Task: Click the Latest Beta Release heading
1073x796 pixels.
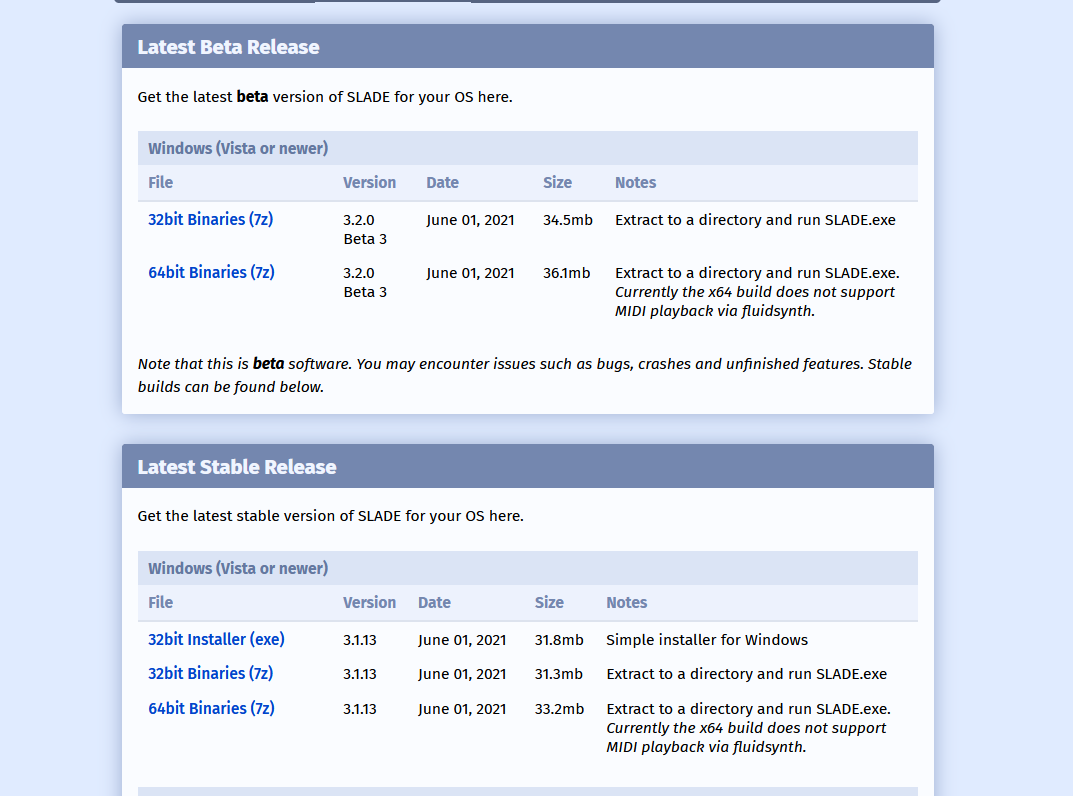Action: (229, 47)
